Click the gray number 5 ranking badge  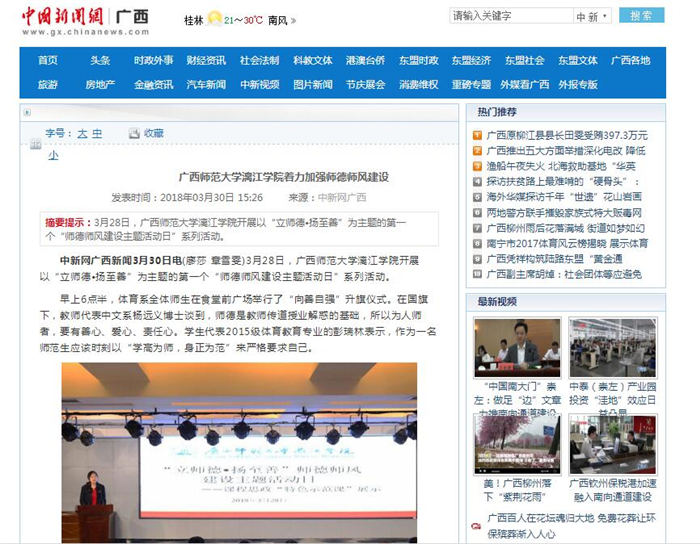click(478, 197)
